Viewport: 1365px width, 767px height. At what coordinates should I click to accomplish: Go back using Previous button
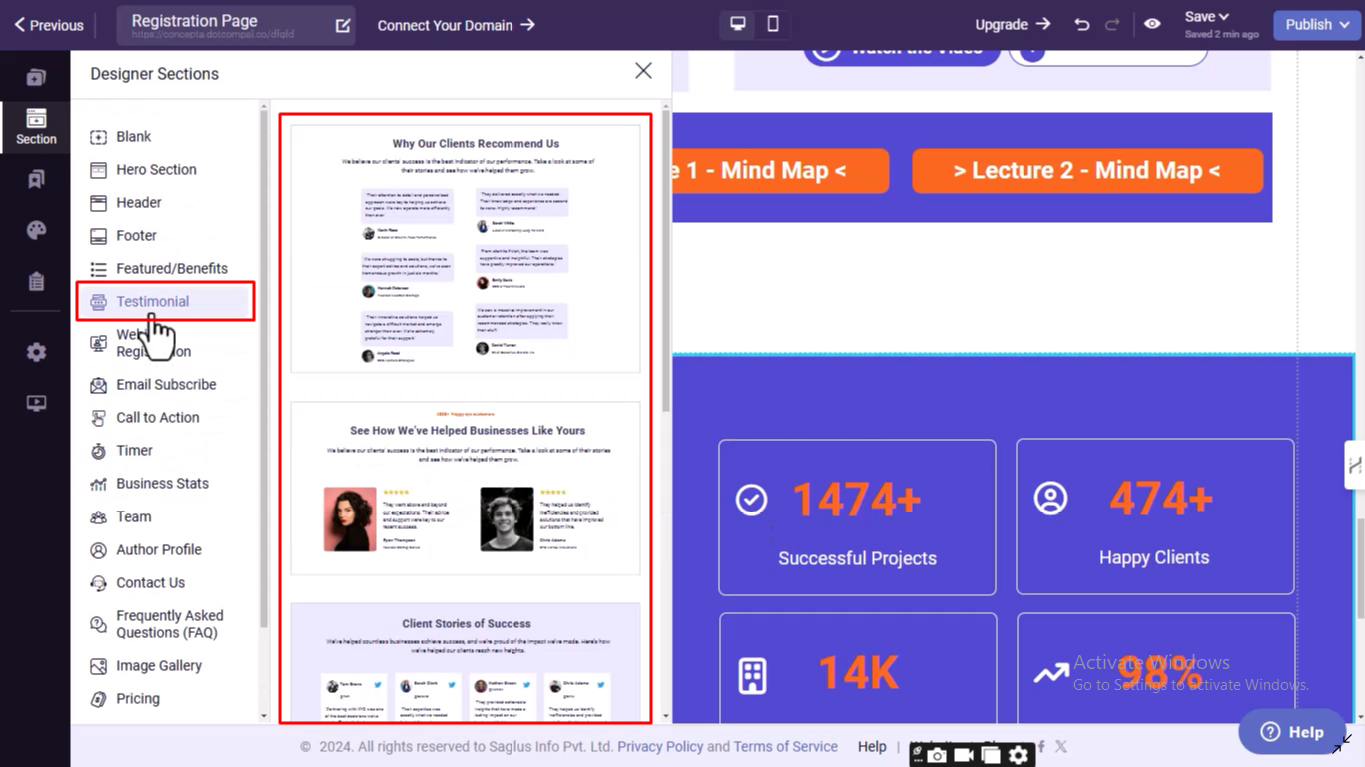(49, 25)
